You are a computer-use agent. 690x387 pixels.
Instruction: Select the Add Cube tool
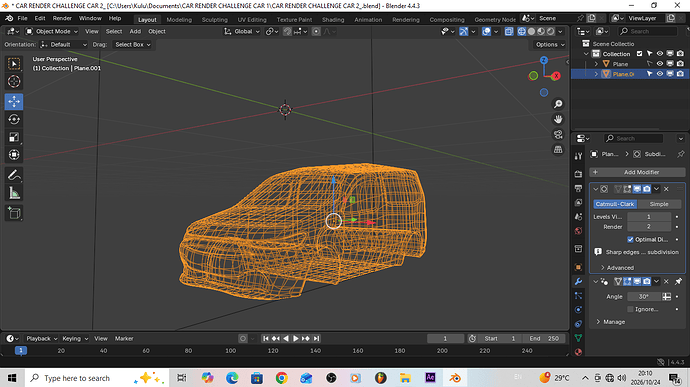tap(14, 213)
